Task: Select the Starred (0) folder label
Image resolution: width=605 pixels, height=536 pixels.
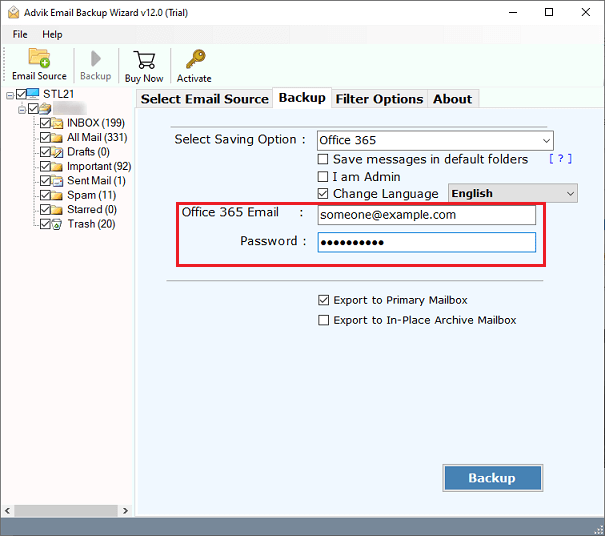Action: click(x=92, y=210)
